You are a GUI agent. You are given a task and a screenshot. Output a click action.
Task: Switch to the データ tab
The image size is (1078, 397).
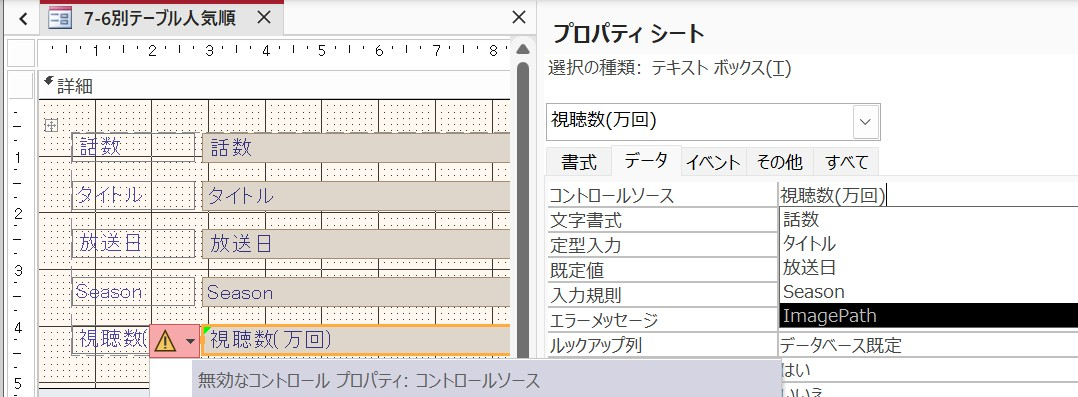click(x=646, y=161)
